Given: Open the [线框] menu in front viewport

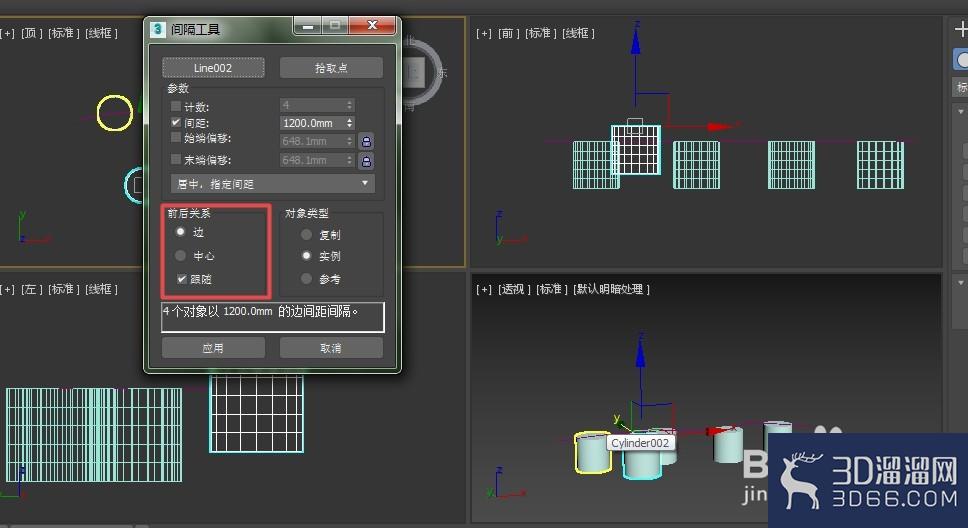Looking at the screenshot, I should point(578,33).
